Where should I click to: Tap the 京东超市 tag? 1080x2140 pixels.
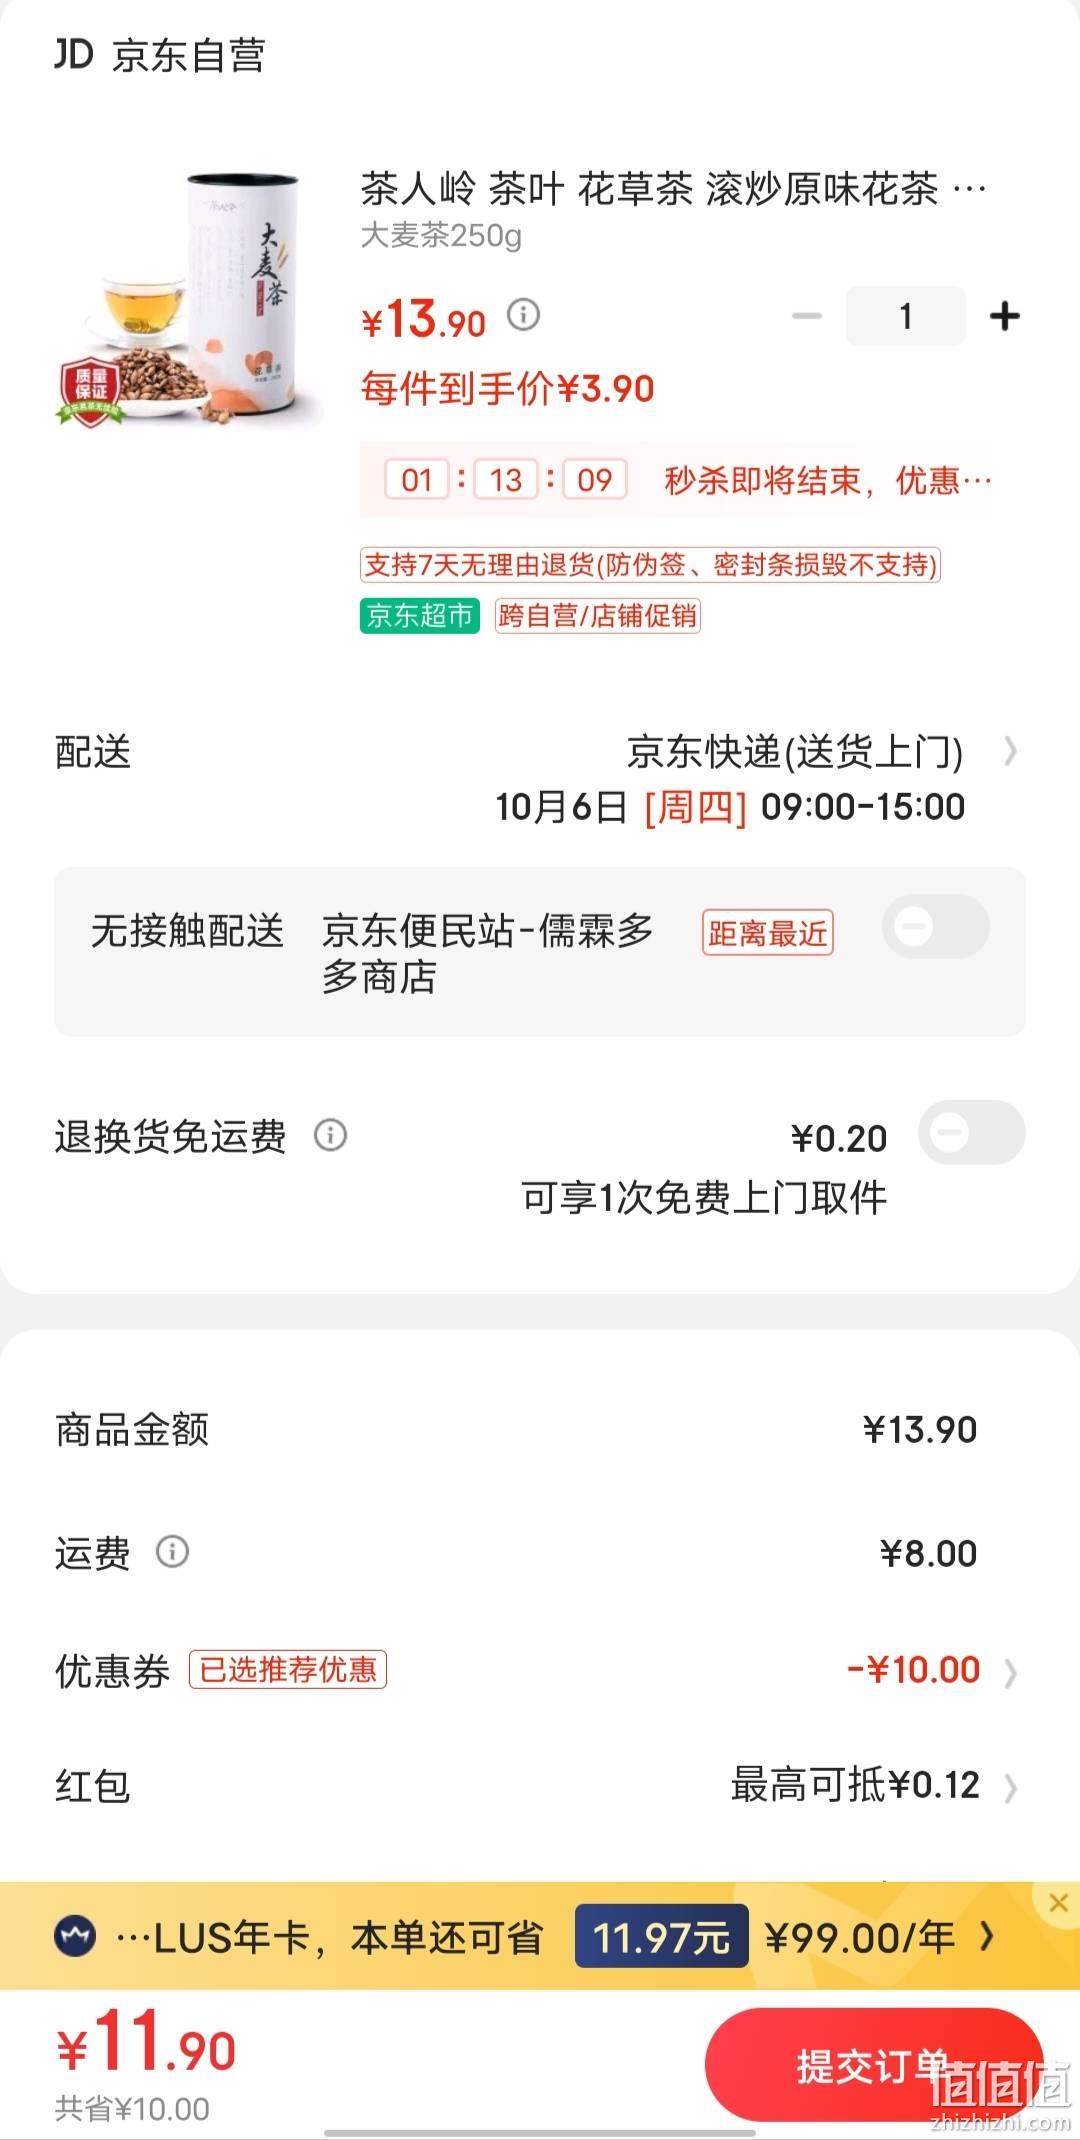(x=420, y=616)
